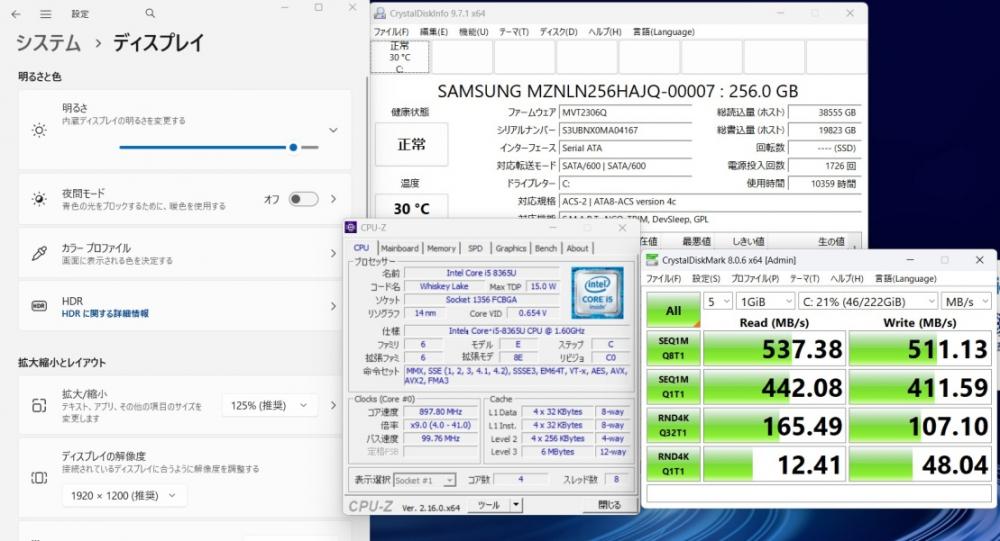Switch to CPU-Z Graphics tab
Screen dimensions: 1000x541
coord(511,248)
